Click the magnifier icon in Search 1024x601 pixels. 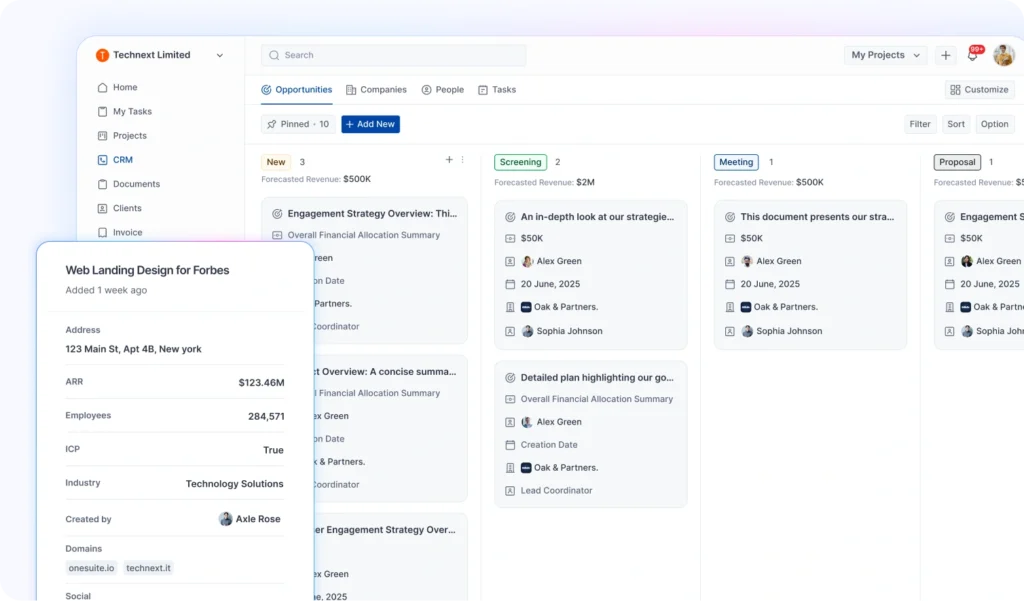click(274, 56)
